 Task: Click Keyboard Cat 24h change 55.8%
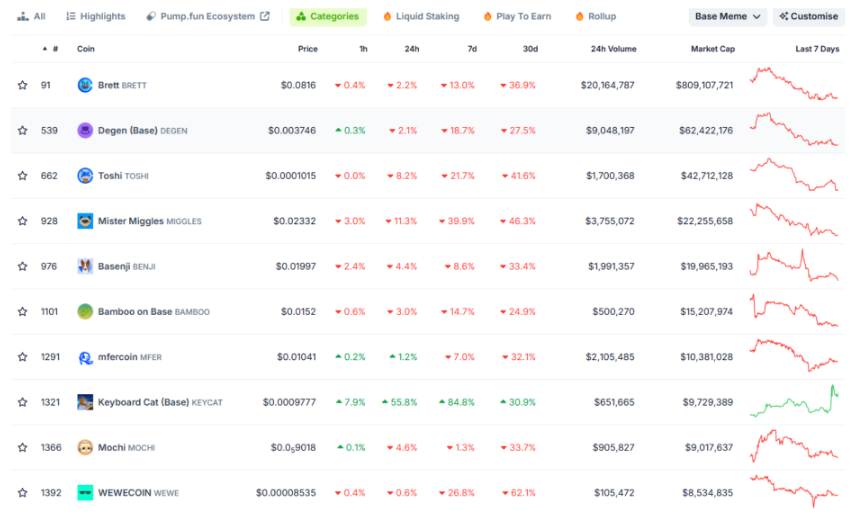(x=400, y=402)
